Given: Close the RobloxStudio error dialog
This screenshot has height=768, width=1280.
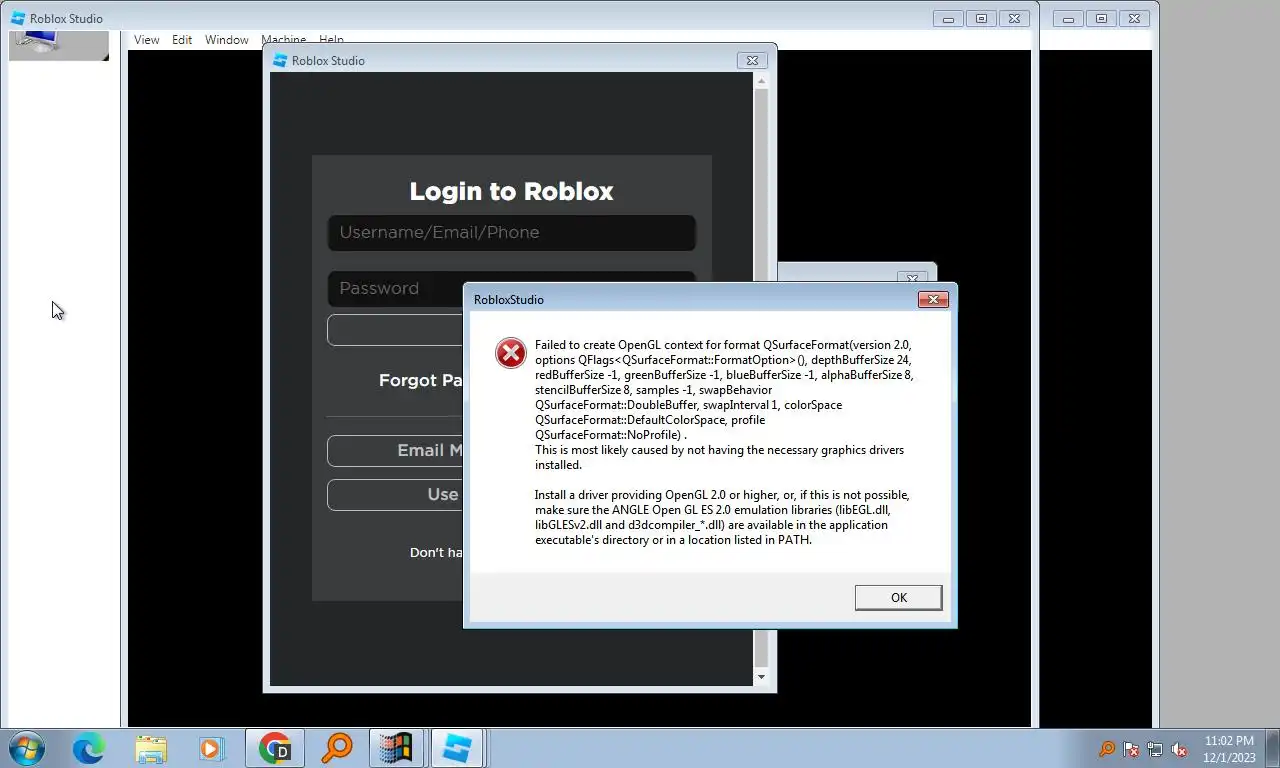Looking at the screenshot, I should pos(932,299).
